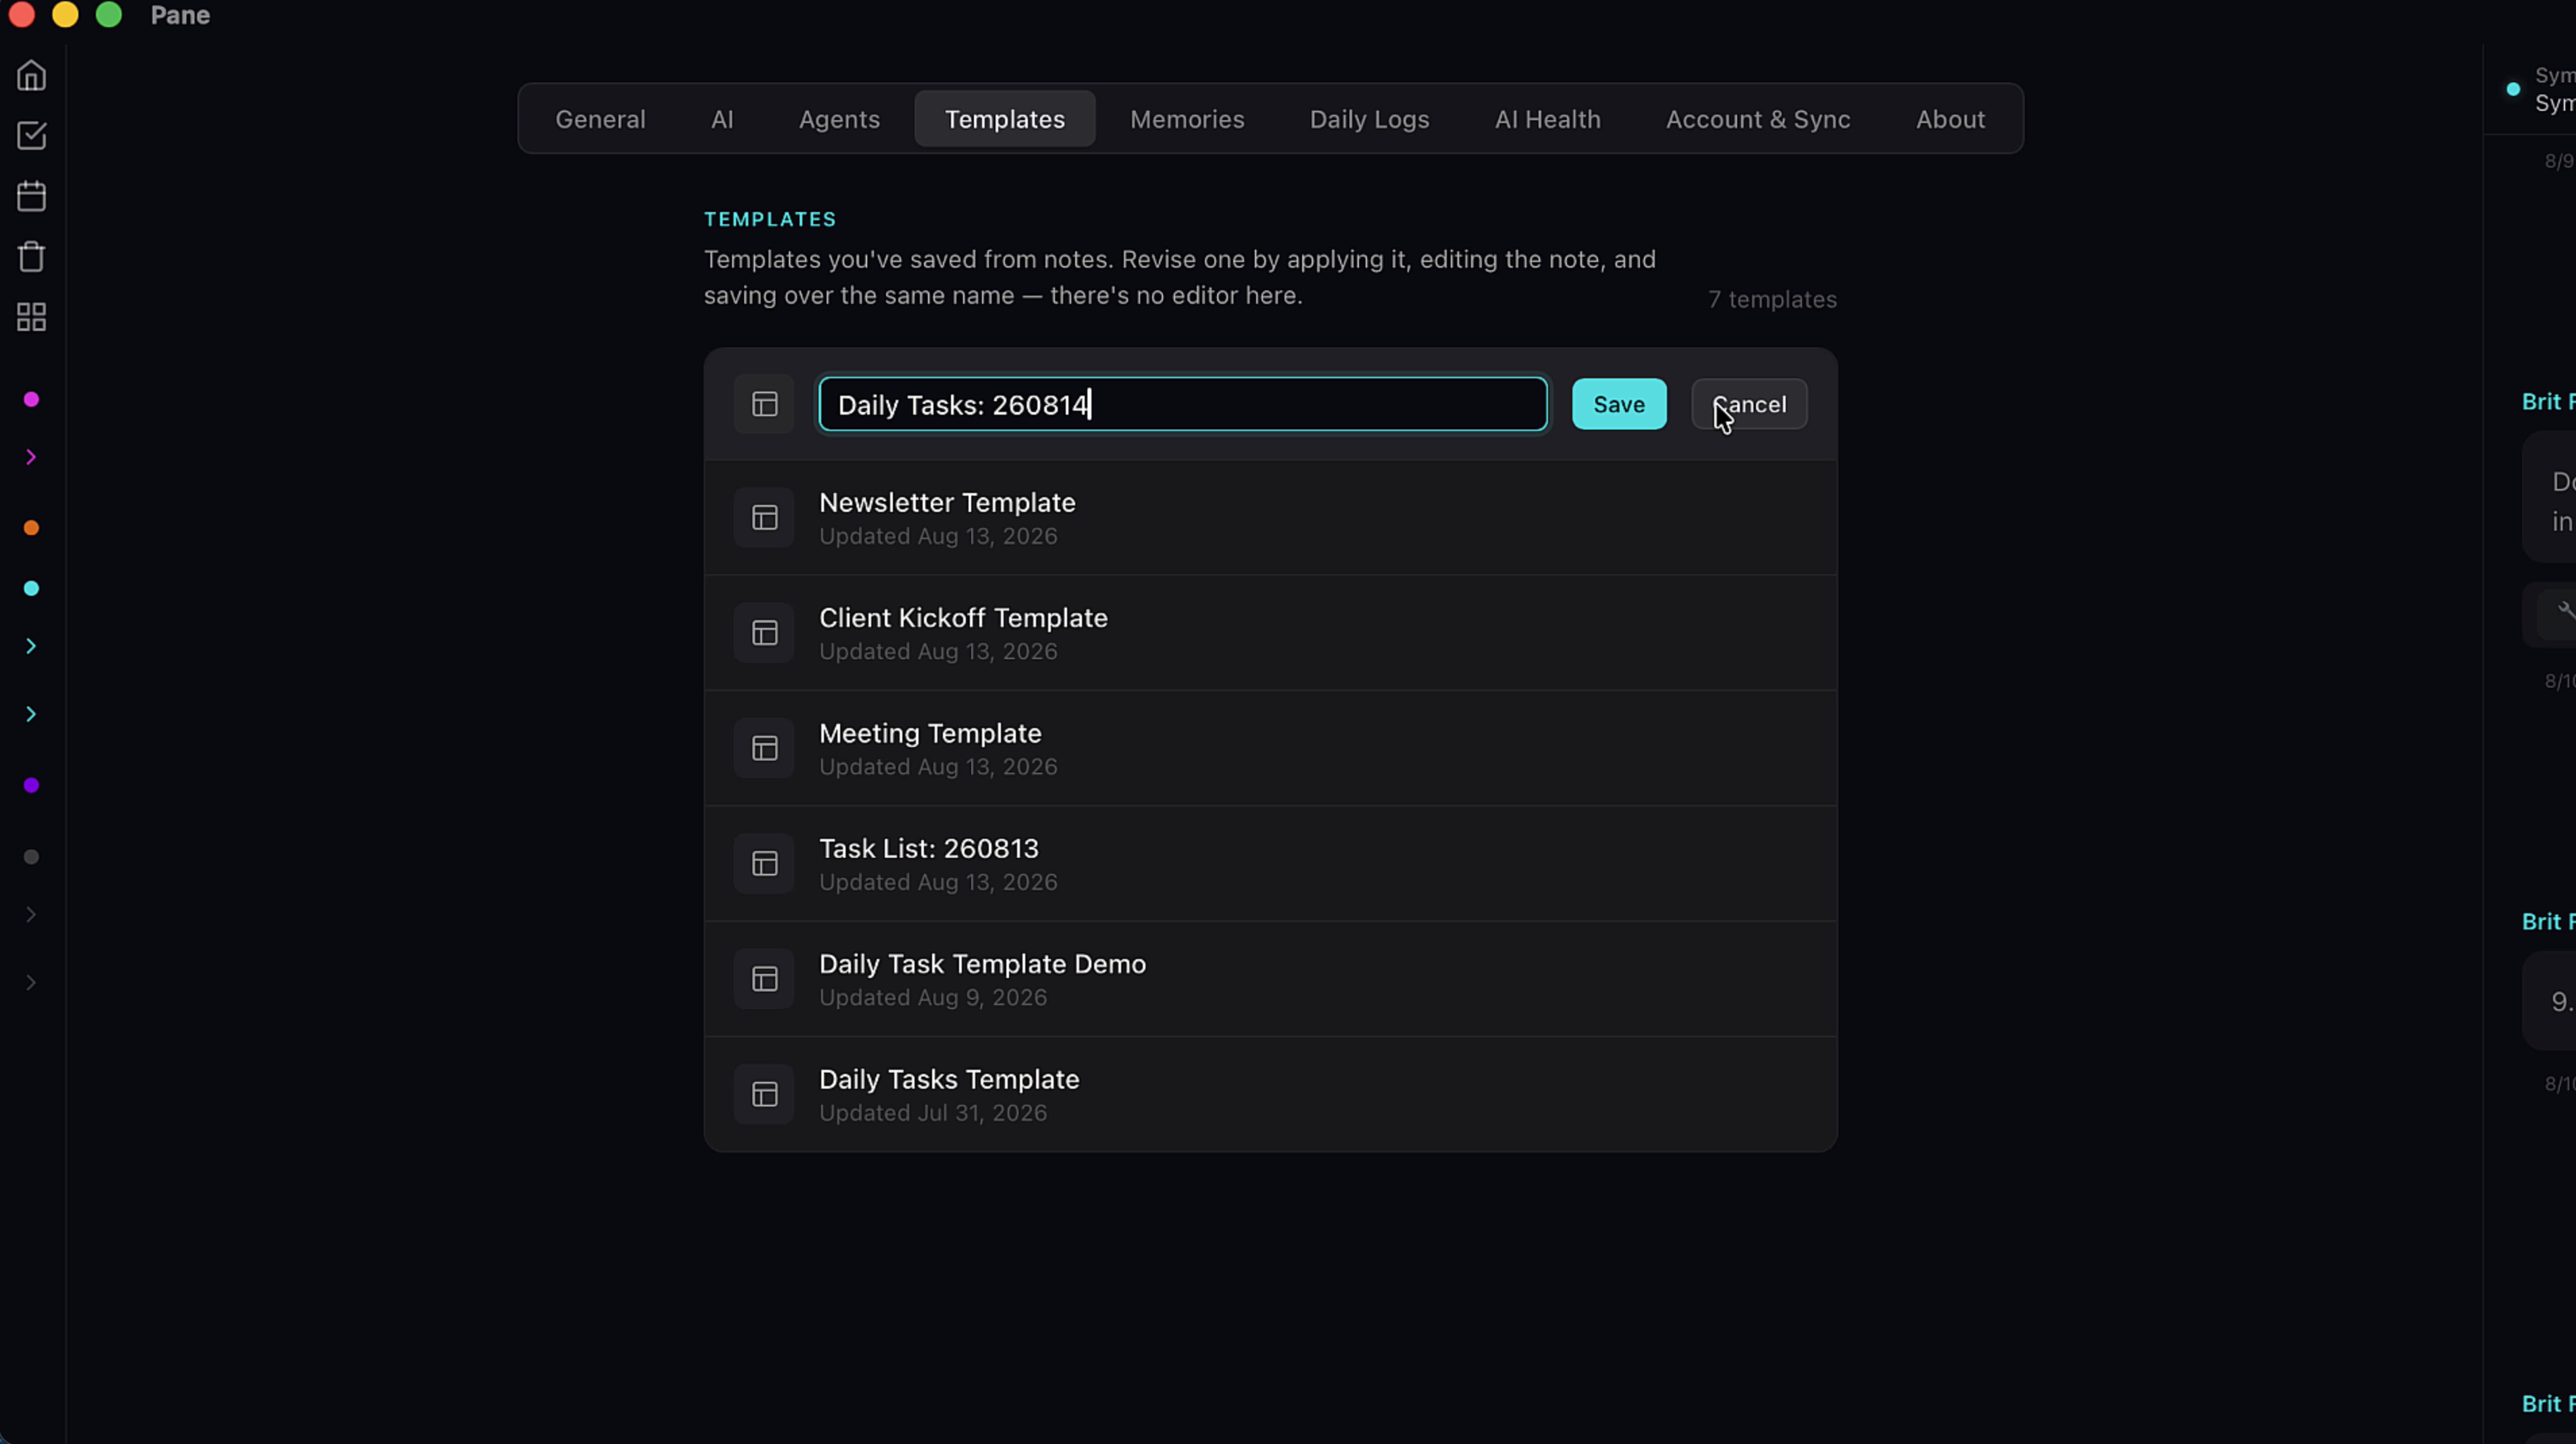This screenshot has height=1444, width=2576.
Task: Click the cyan sync status dot
Action: [2513, 89]
